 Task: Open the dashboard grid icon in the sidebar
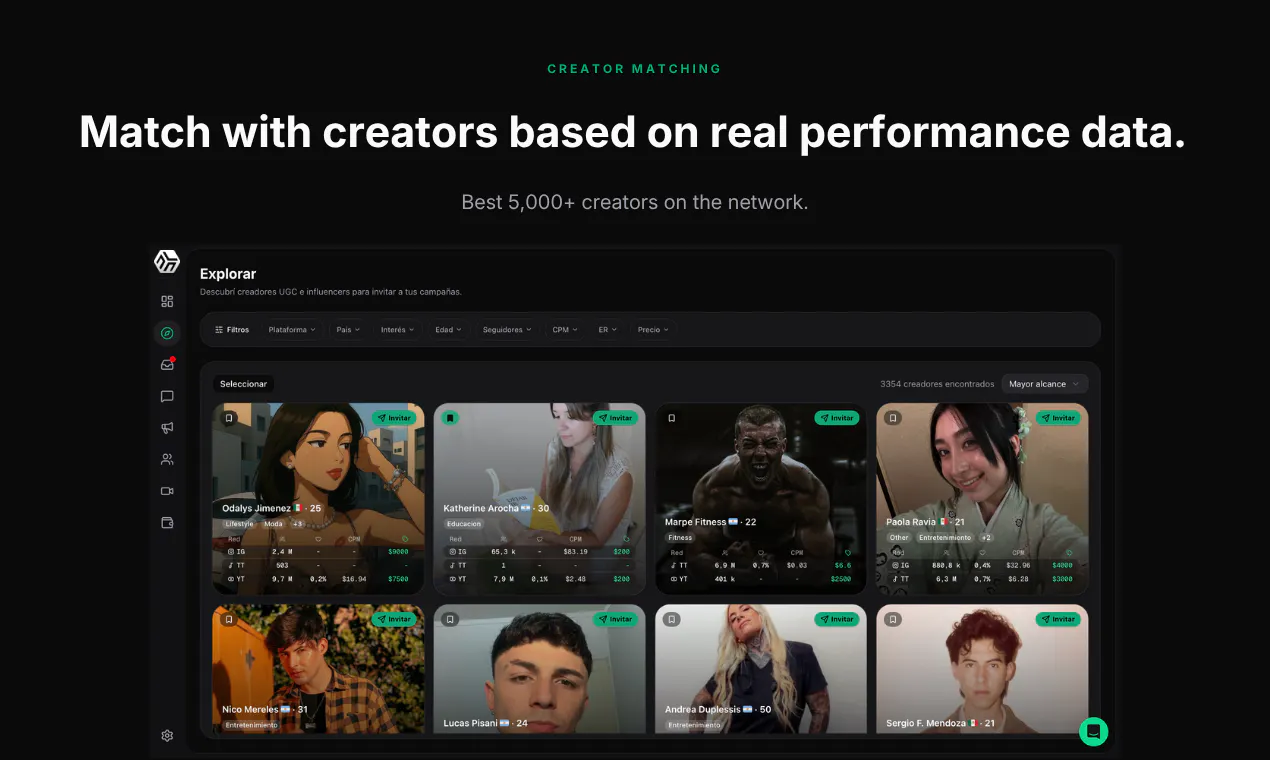click(167, 301)
